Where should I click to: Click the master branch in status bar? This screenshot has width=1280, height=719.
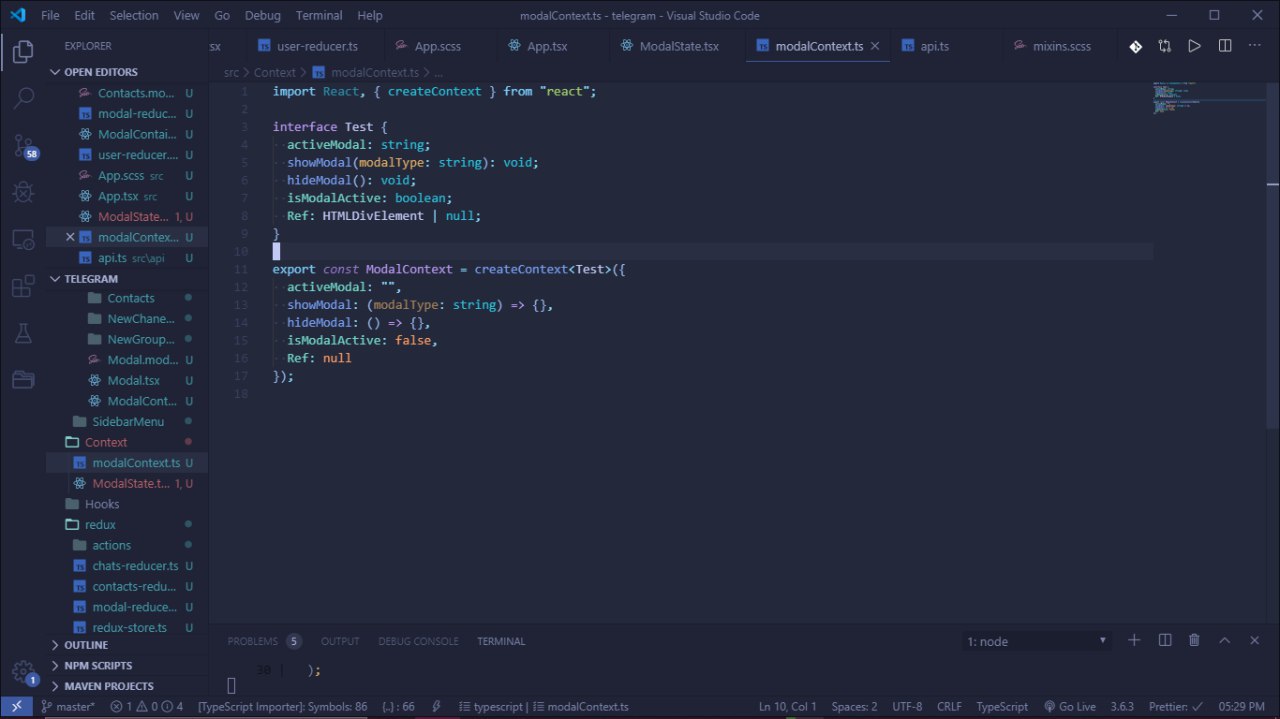point(68,707)
